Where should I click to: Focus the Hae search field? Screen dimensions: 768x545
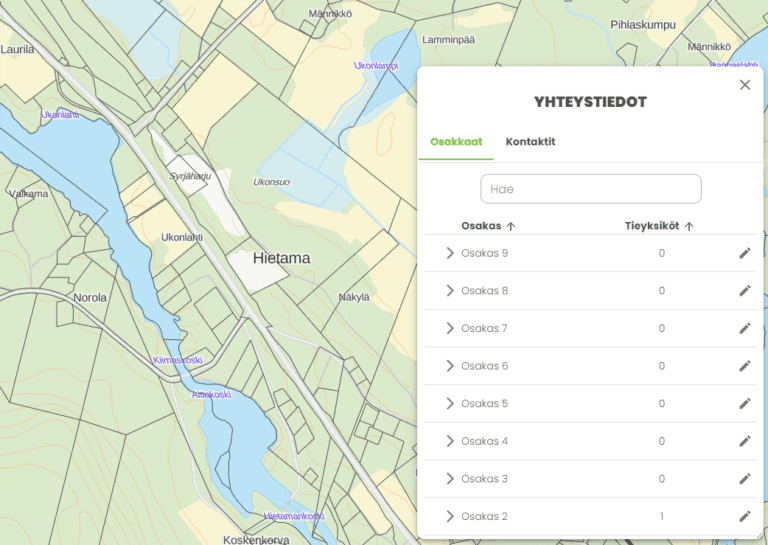[591, 189]
